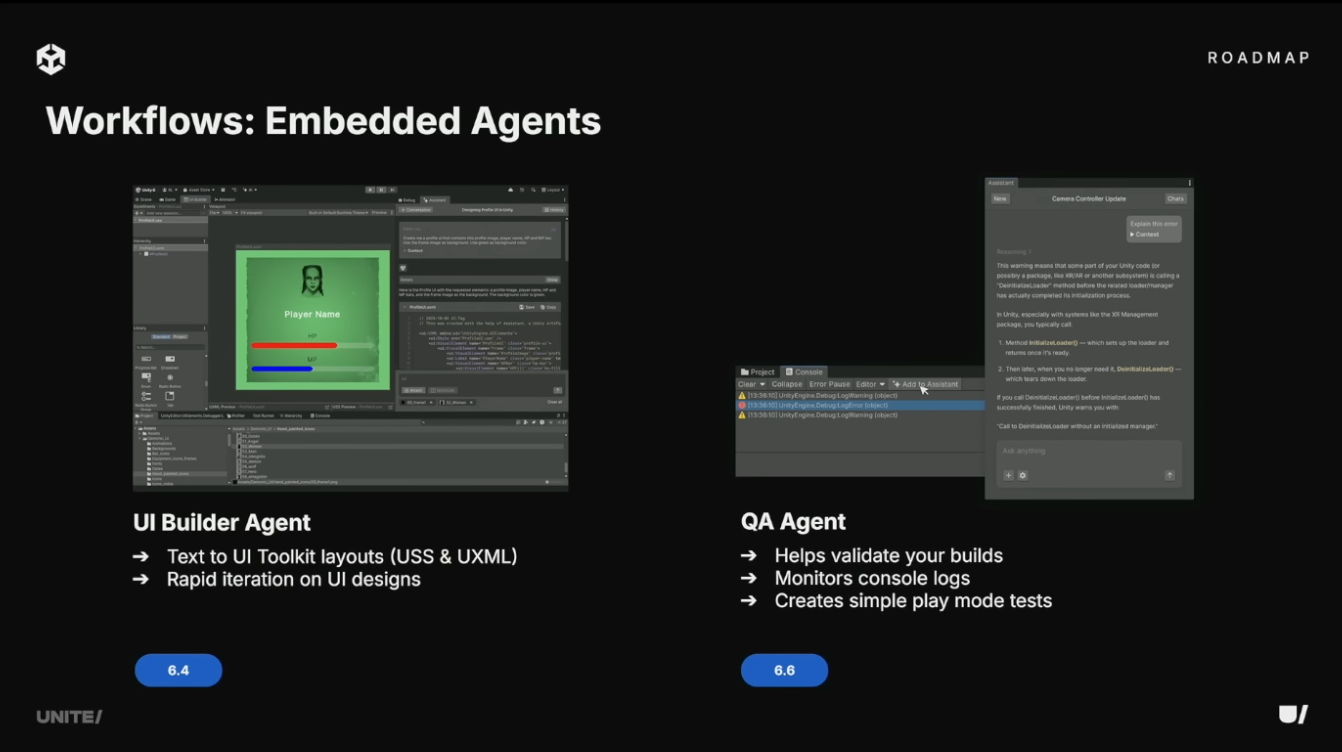
Task: Click the New button in the Assistant window
Action: point(1000,199)
